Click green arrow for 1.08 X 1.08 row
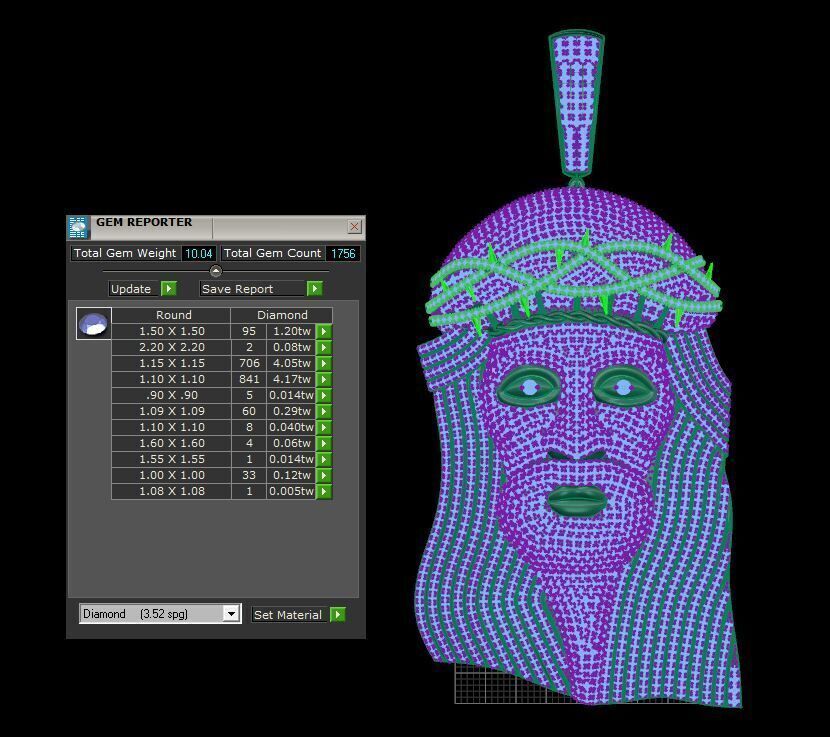 pos(324,491)
